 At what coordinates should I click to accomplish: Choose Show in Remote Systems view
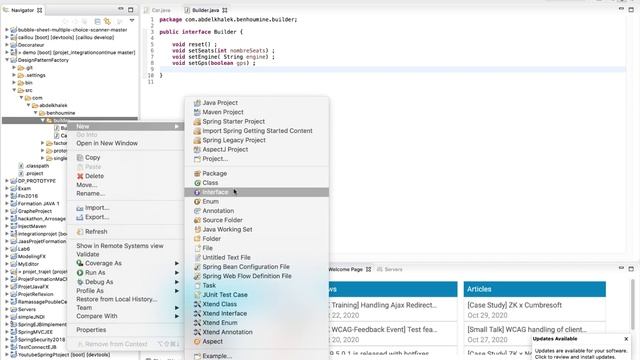[x=120, y=246]
